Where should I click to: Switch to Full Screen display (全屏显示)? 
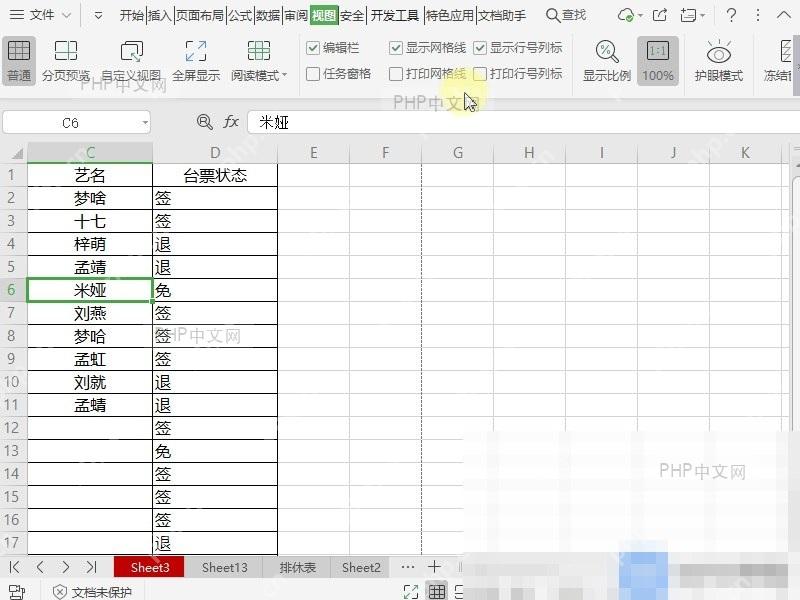click(x=196, y=61)
